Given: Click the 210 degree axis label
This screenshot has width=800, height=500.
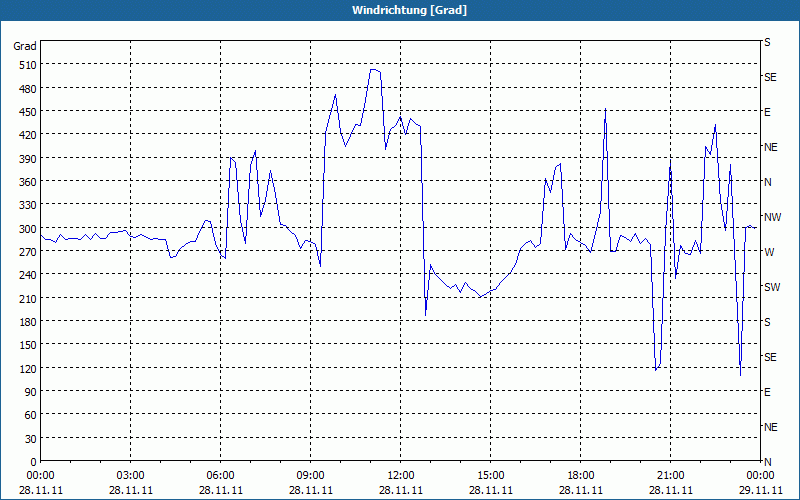Looking at the screenshot, I should (x=28, y=298).
